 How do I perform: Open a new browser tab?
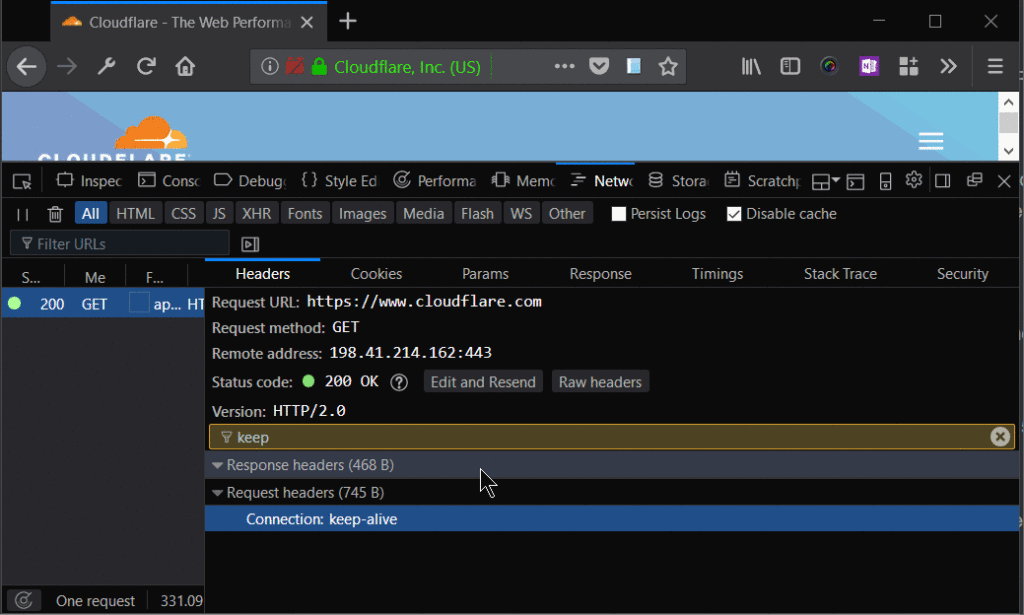tap(347, 22)
